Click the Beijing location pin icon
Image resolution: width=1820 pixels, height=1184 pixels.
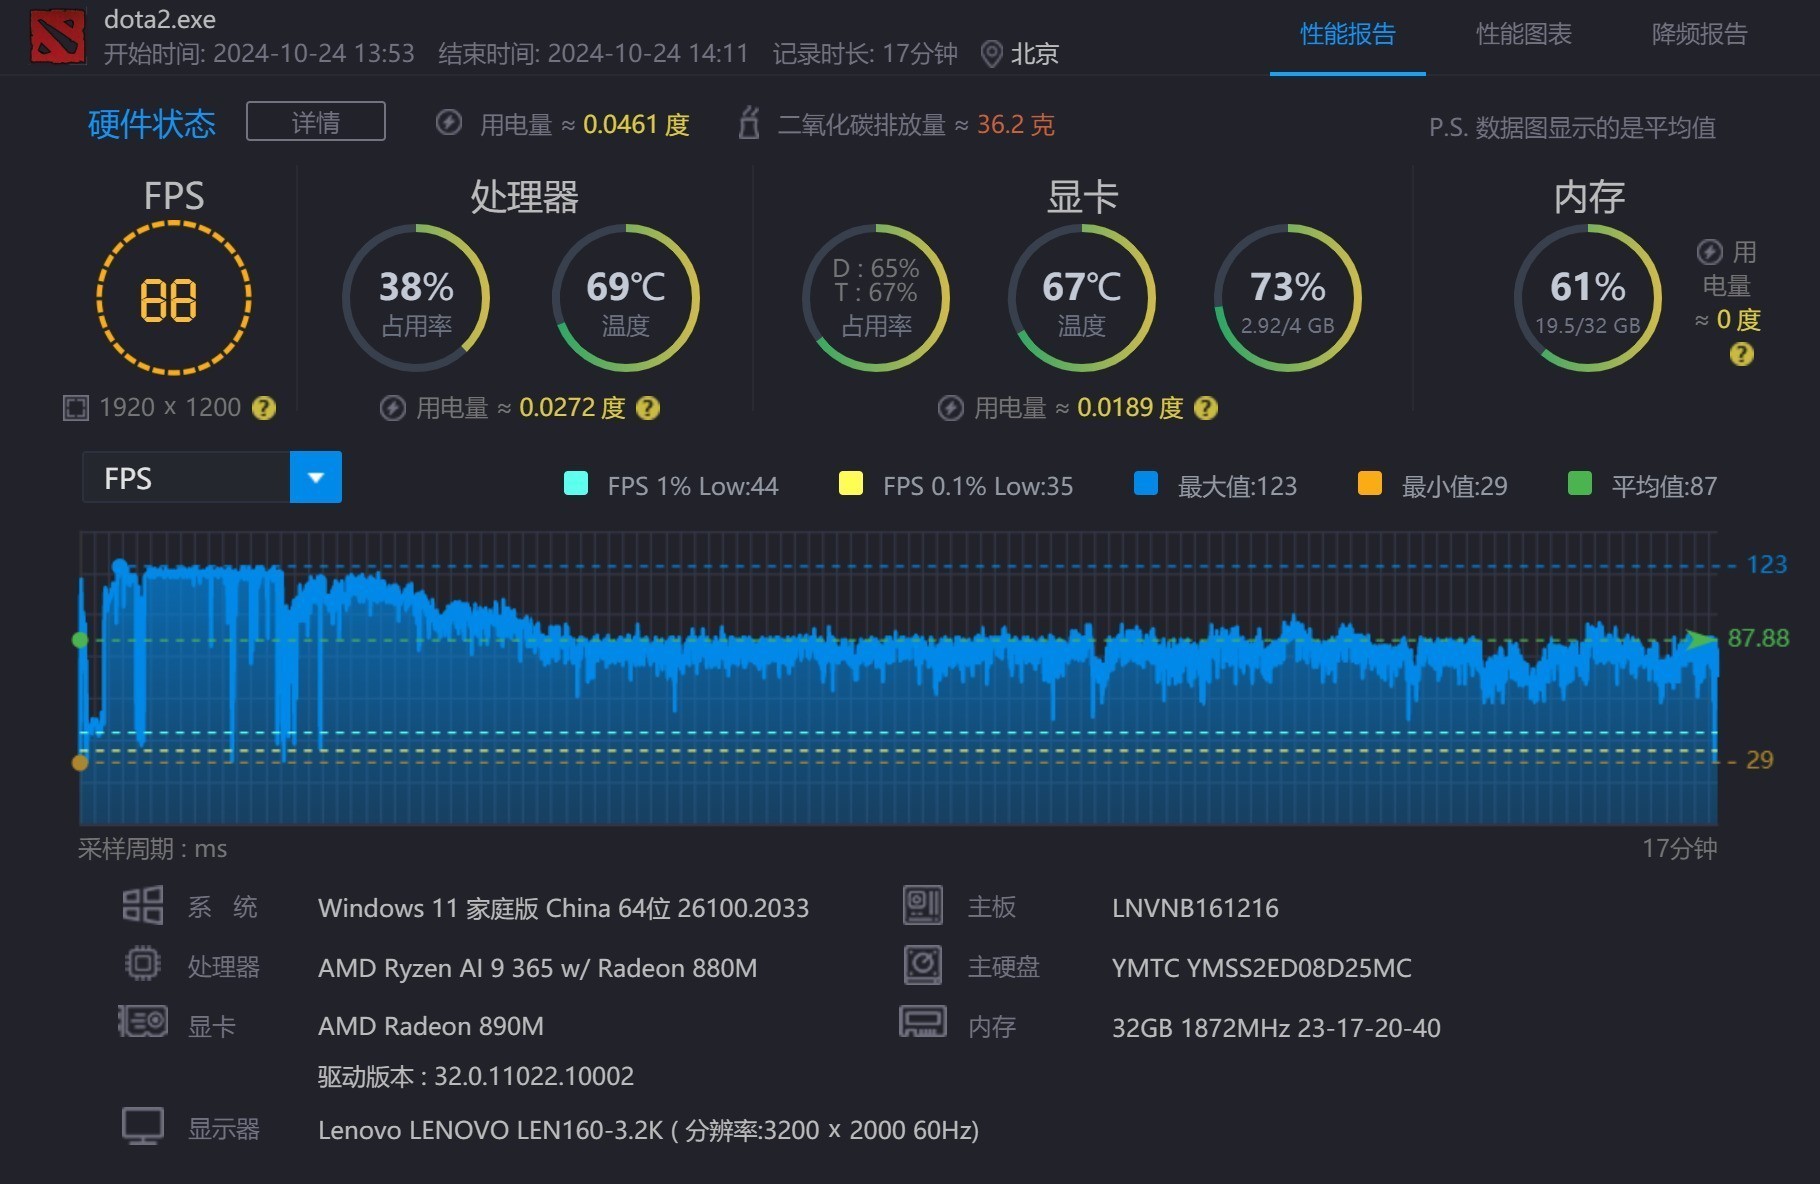coord(991,54)
